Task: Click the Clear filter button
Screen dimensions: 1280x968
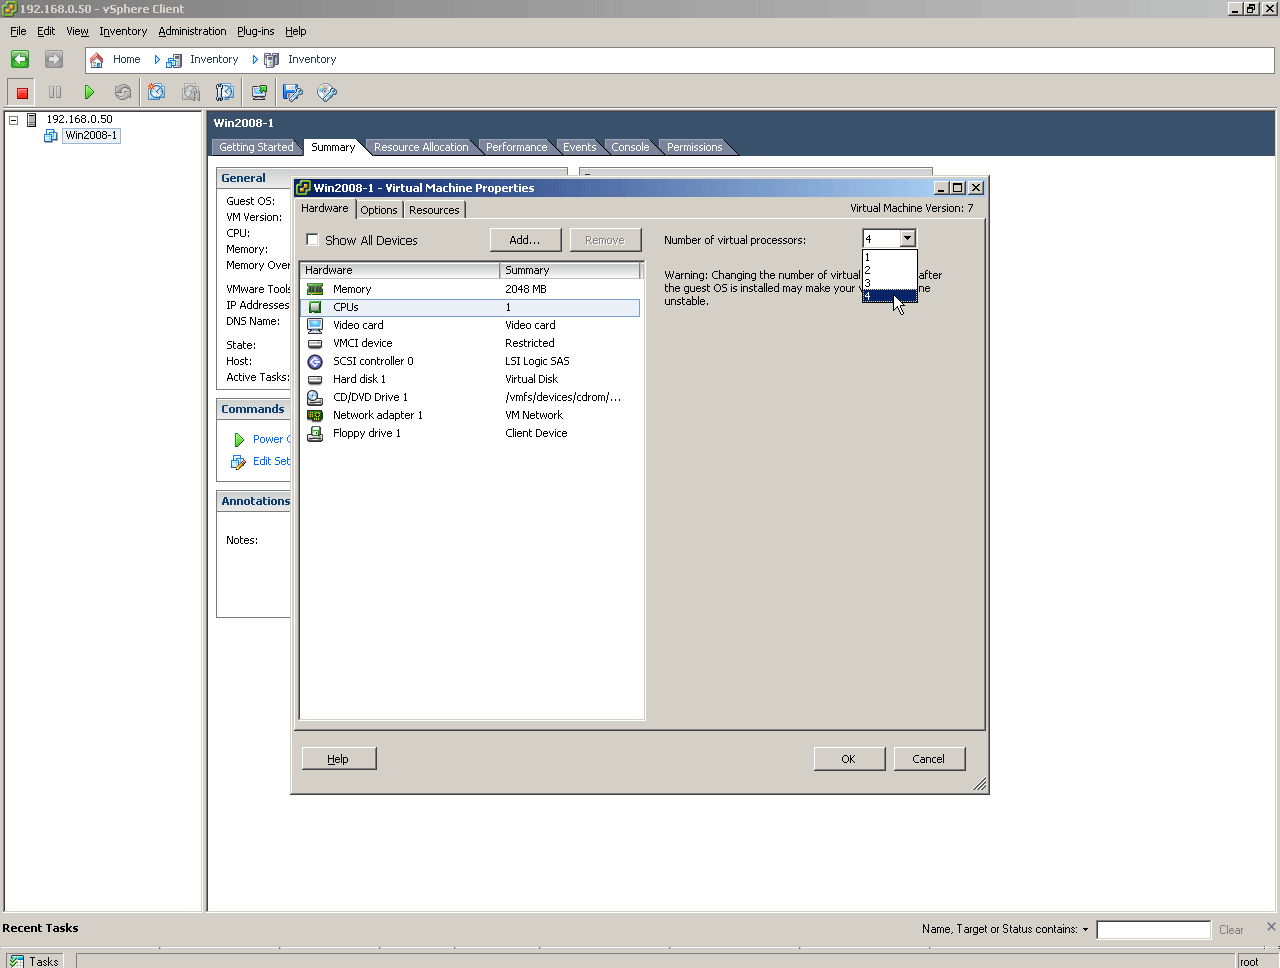Action: [x=1231, y=930]
